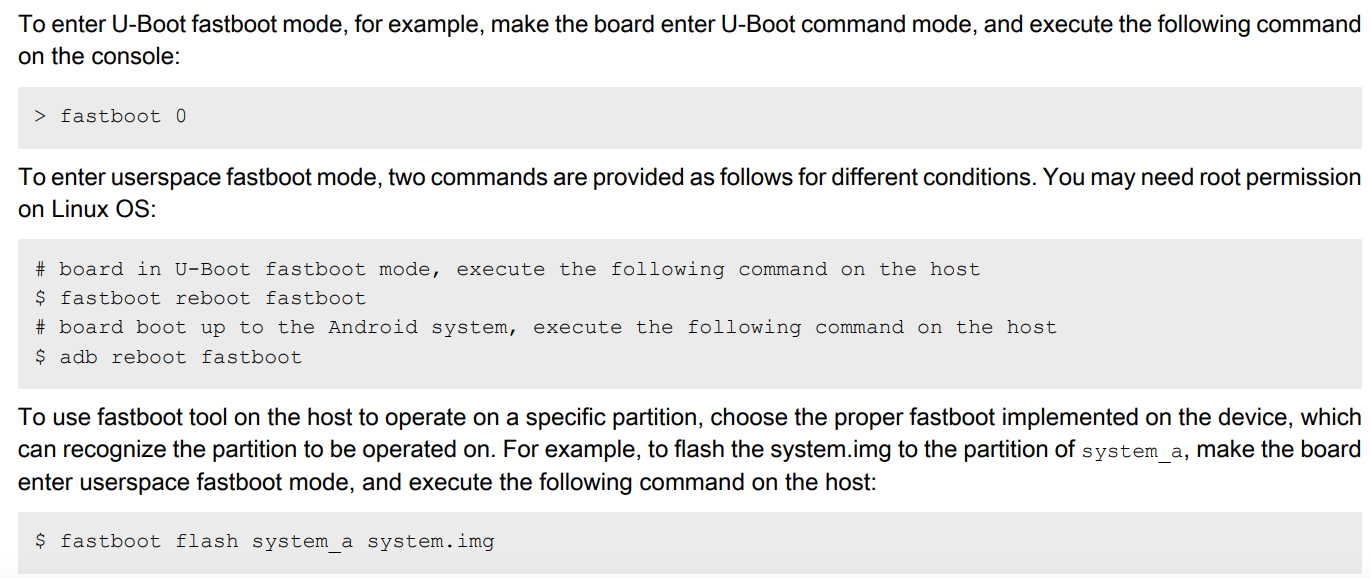Viewport: 1370px width, 578px height.
Task: Click the comment line about U-Boot fastboot mode
Action: pos(507,269)
